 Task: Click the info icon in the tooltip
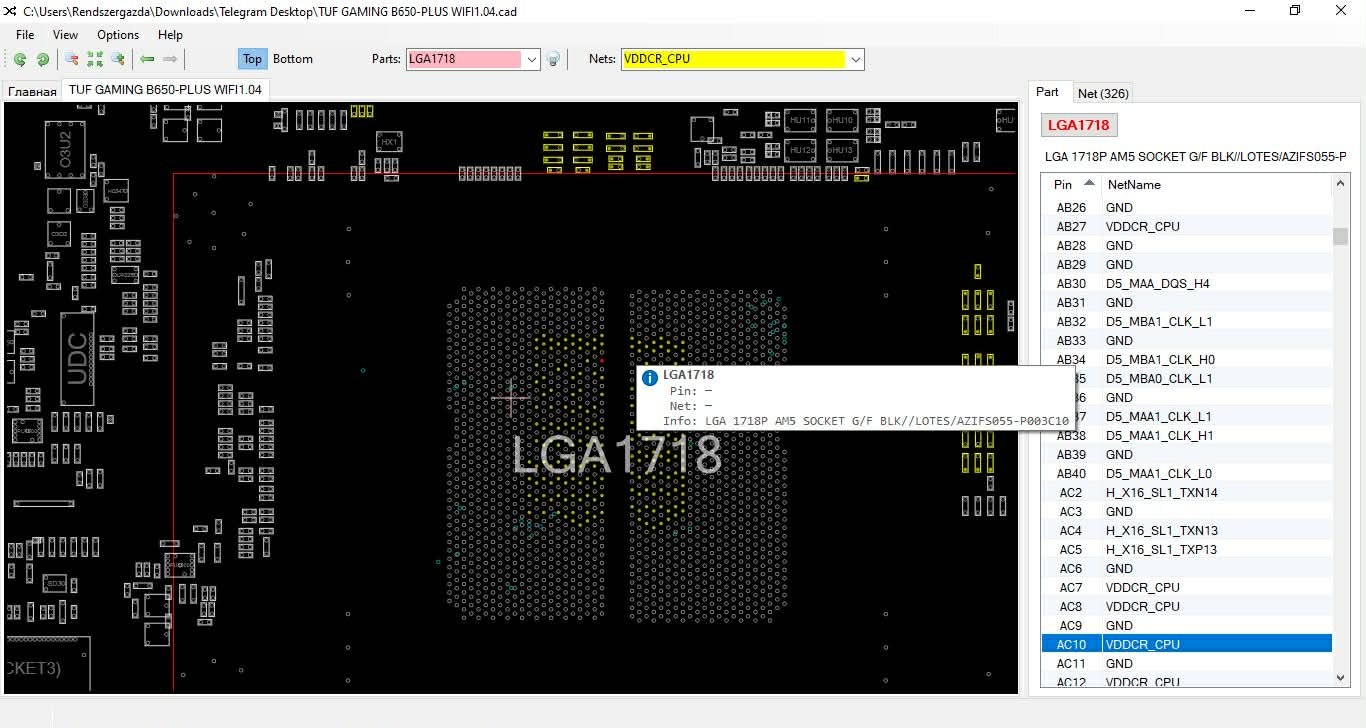point(650,378)
